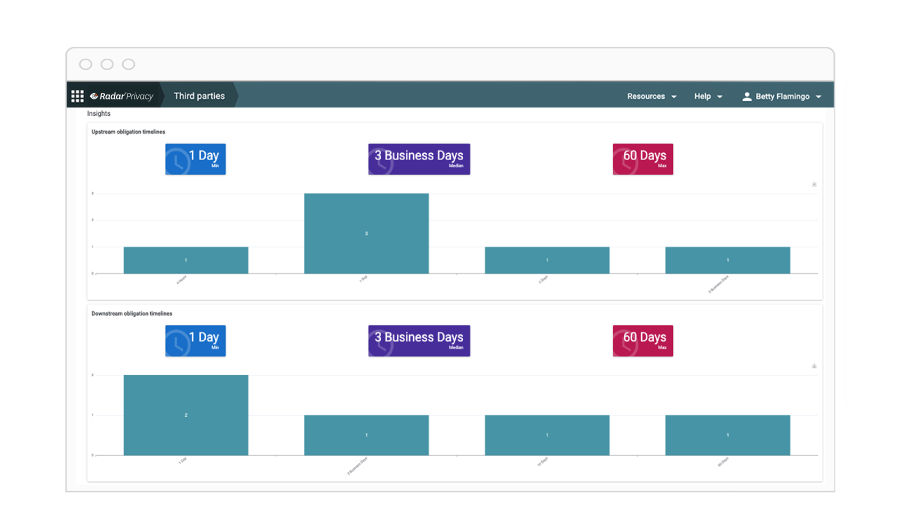This screenshot has width=909, height=521.
Task: Open the Help dropdown menu
Action: (708, 97)
